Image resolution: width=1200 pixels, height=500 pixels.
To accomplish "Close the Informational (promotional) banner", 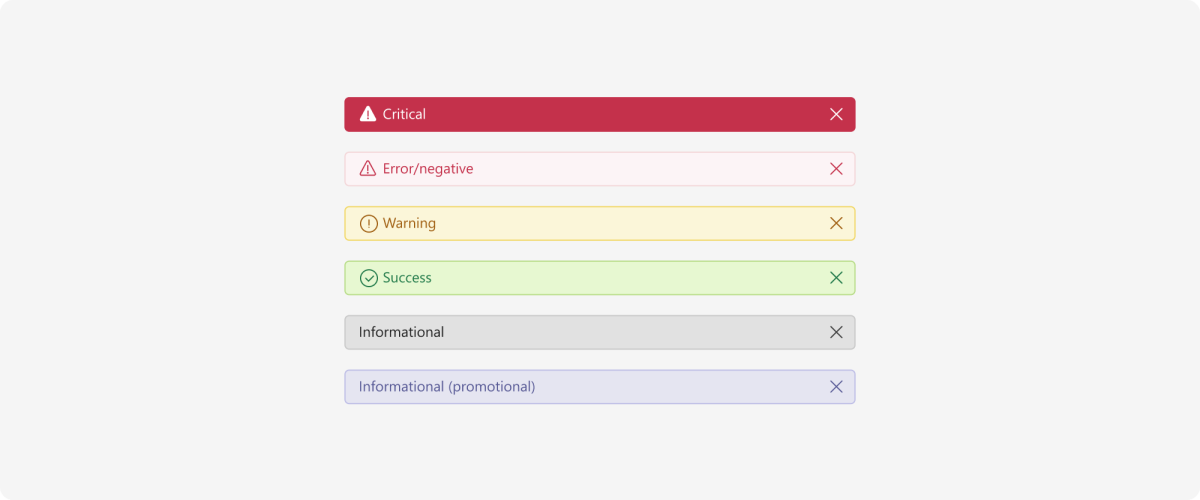I will (837, 387).
